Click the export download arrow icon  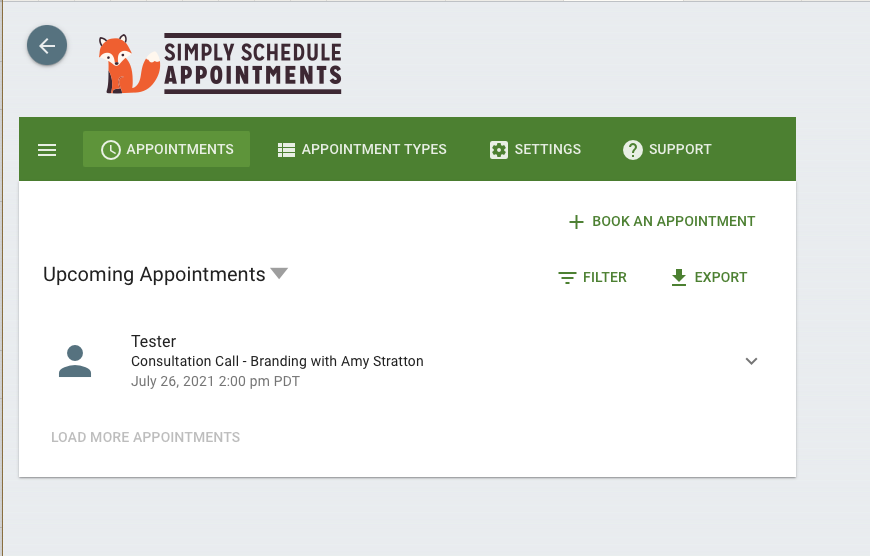(x=679, y=277)
